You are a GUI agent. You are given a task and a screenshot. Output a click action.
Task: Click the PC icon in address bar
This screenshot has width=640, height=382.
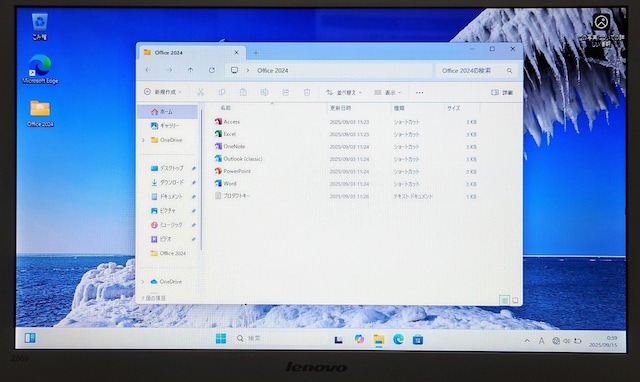(234, 70)
